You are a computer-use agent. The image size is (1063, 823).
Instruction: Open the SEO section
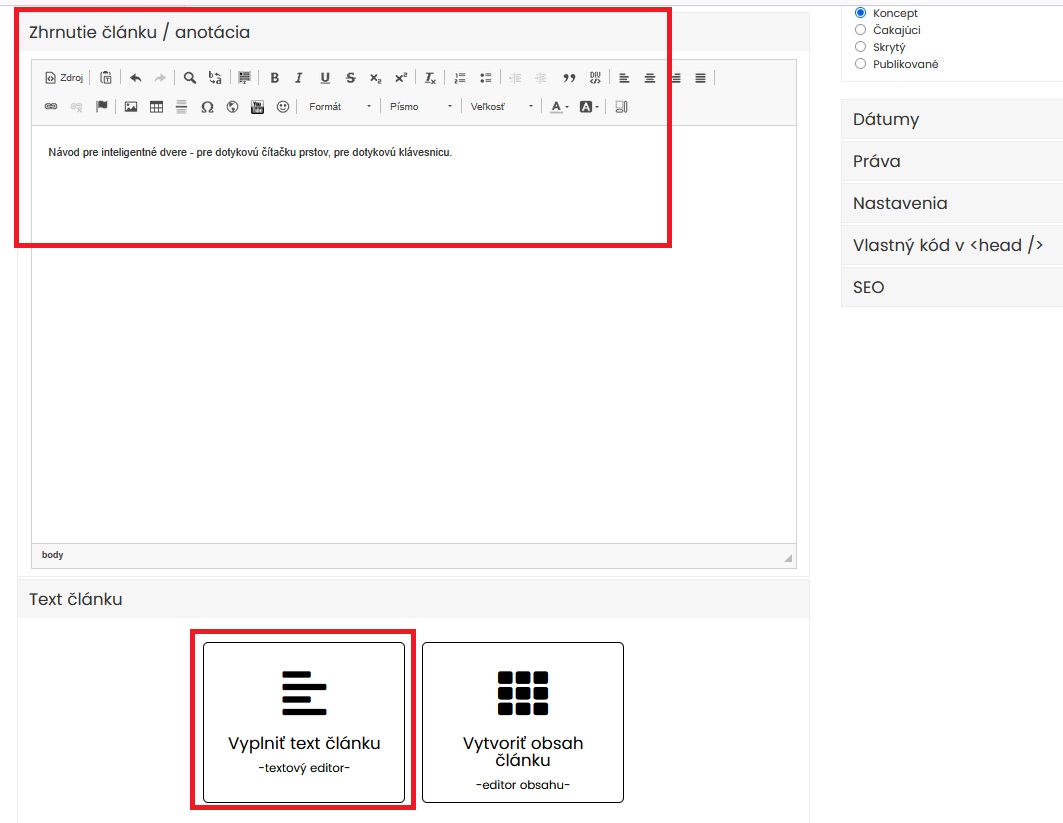tap(950, 287)
